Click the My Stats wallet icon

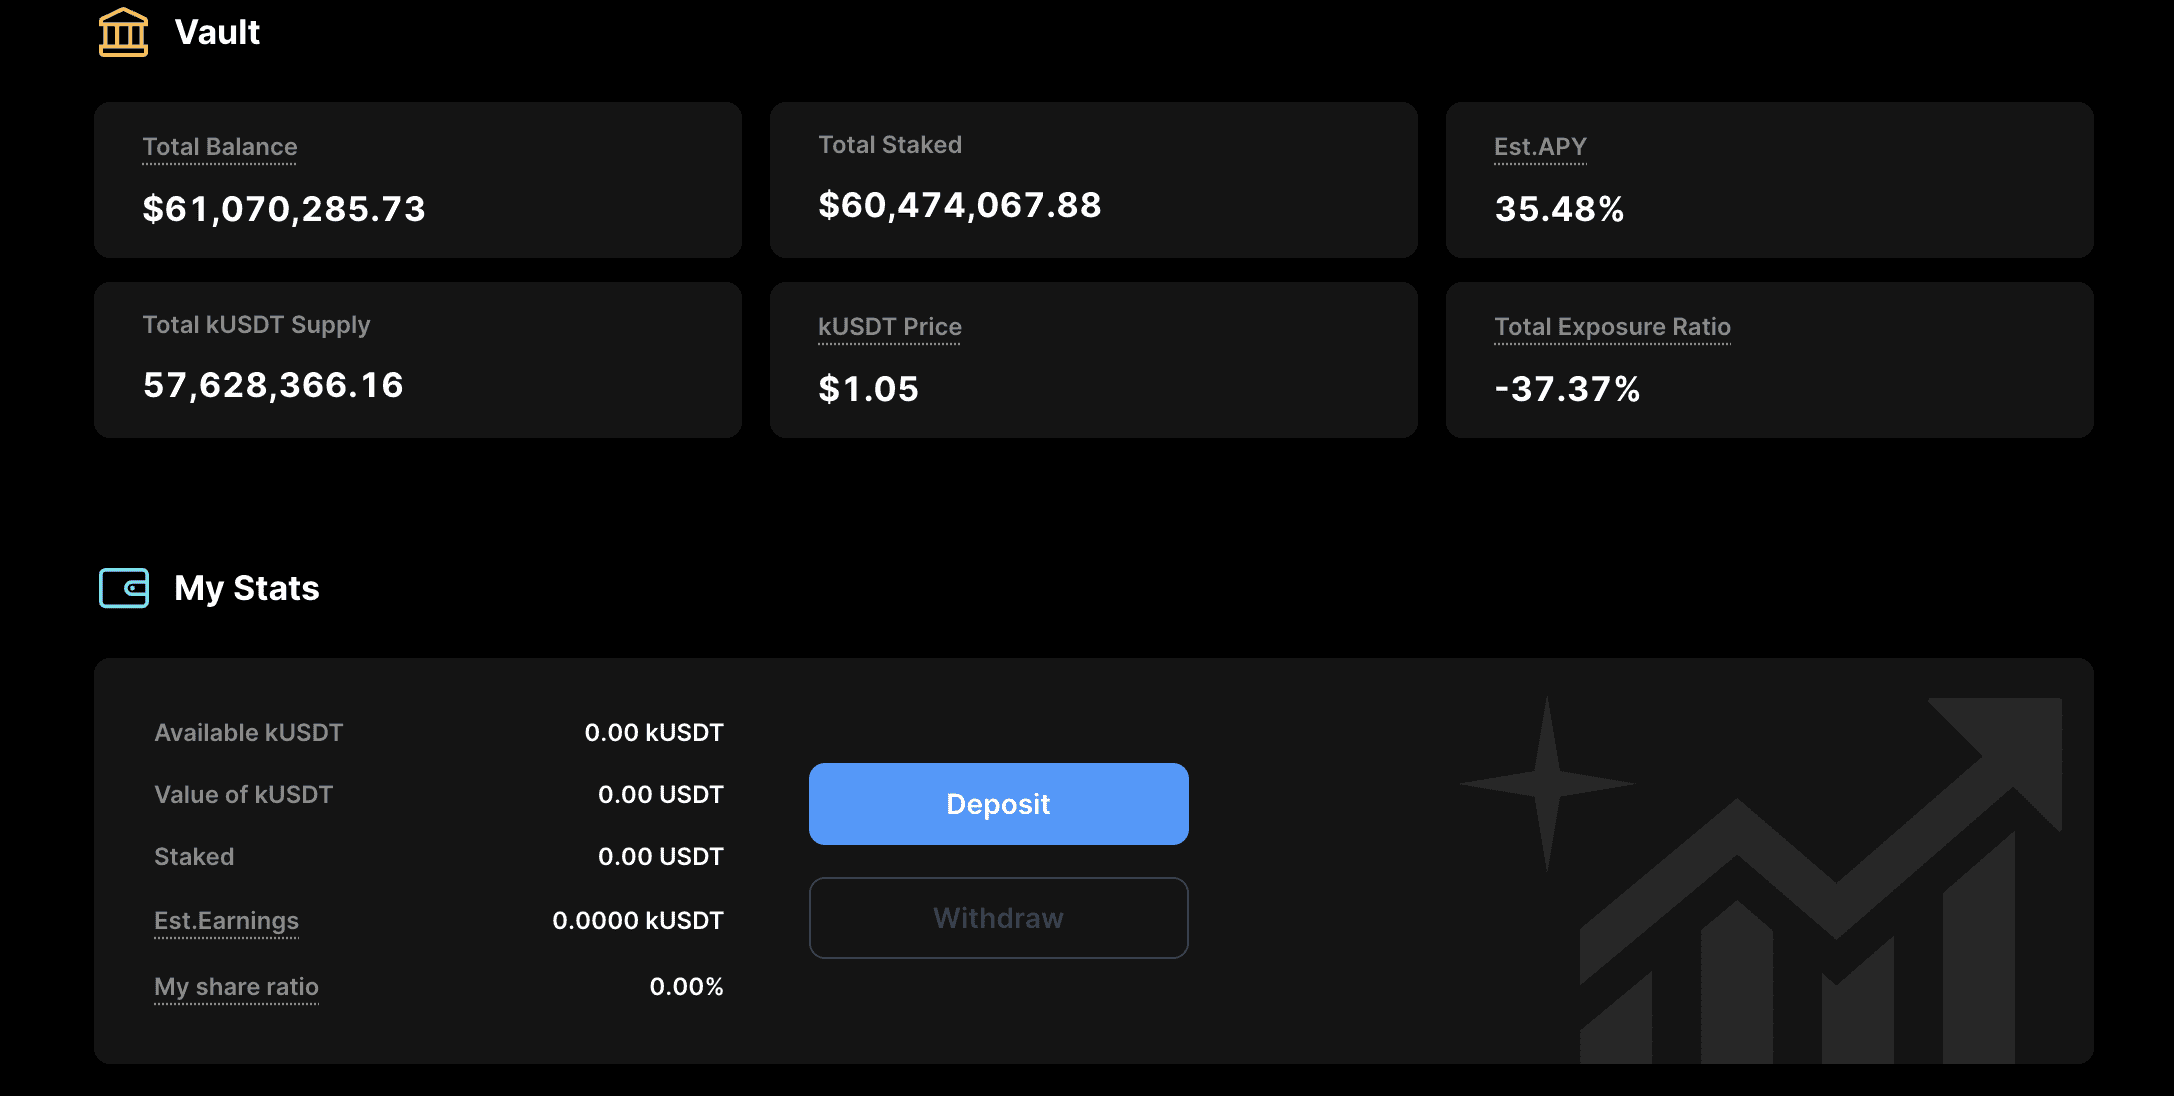pyautogui.click(x=124, y=588)
